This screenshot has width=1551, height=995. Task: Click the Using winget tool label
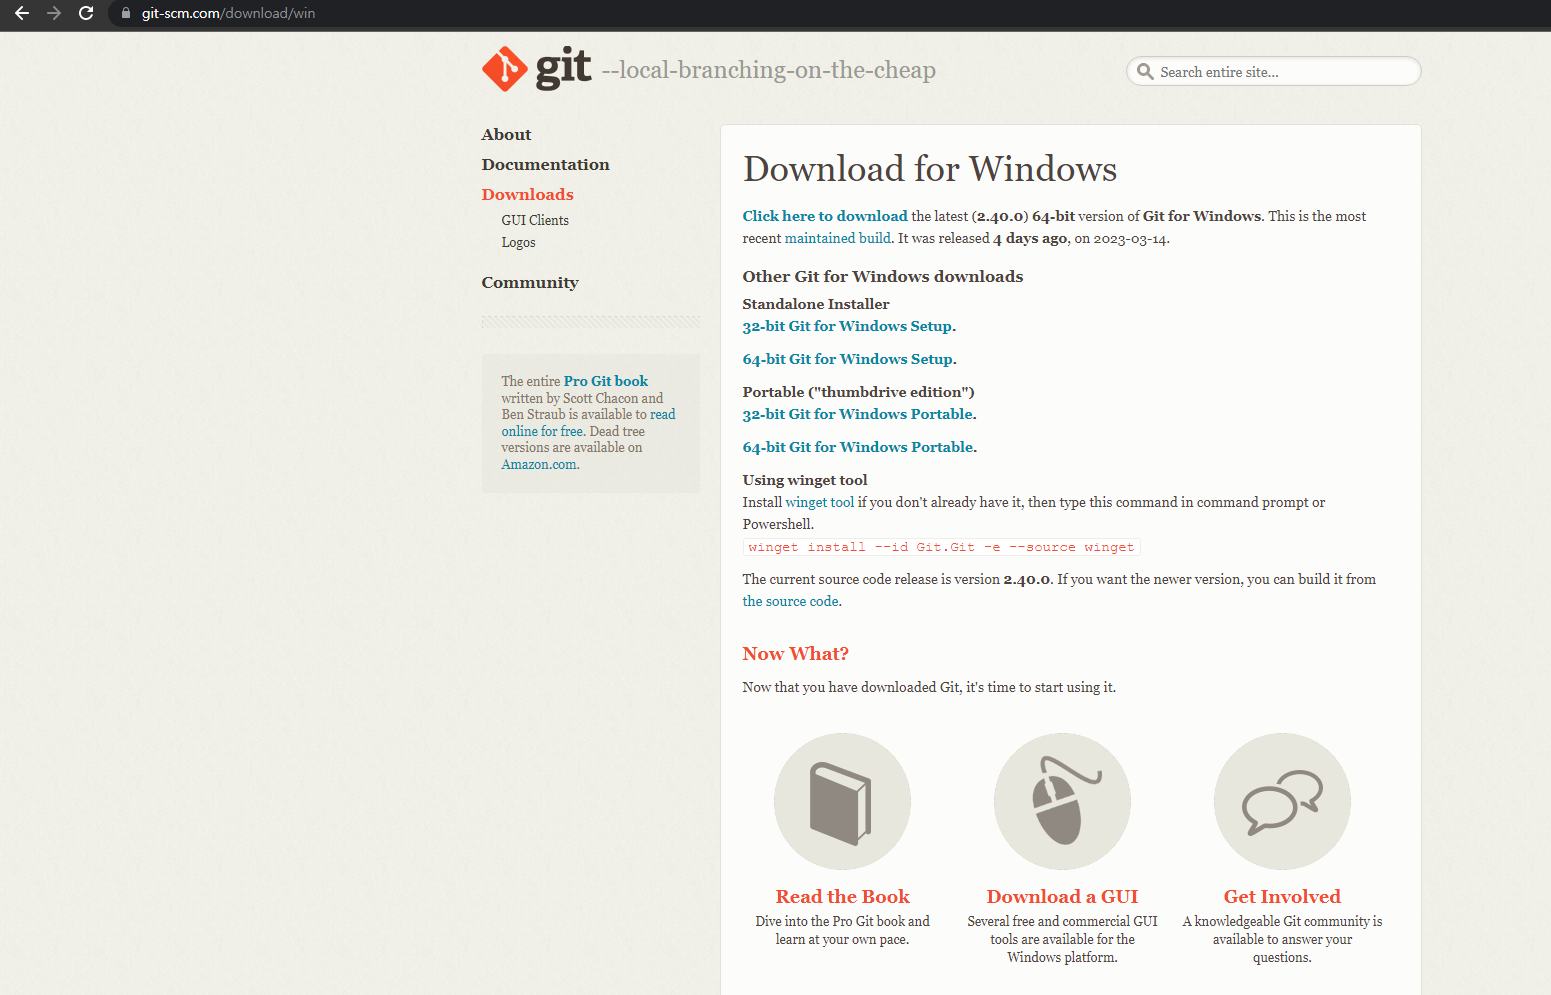pos(804,480)
